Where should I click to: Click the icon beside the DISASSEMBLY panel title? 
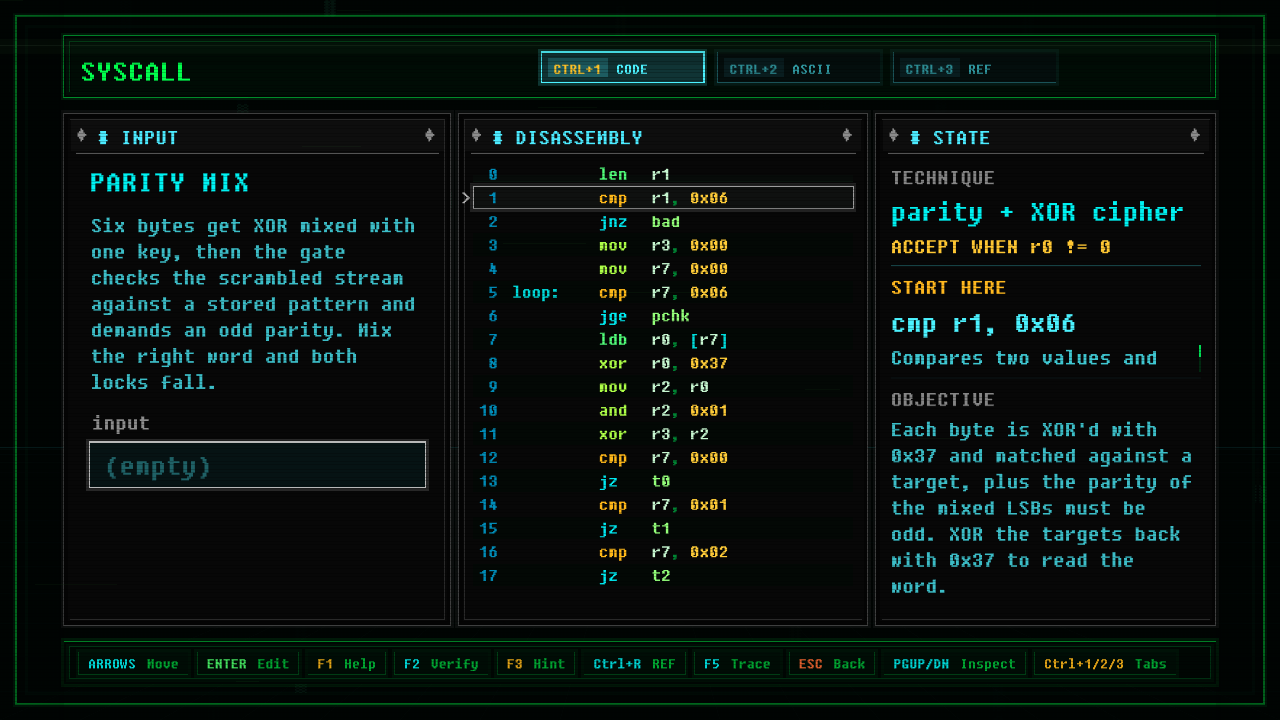[x=497, y=138]
